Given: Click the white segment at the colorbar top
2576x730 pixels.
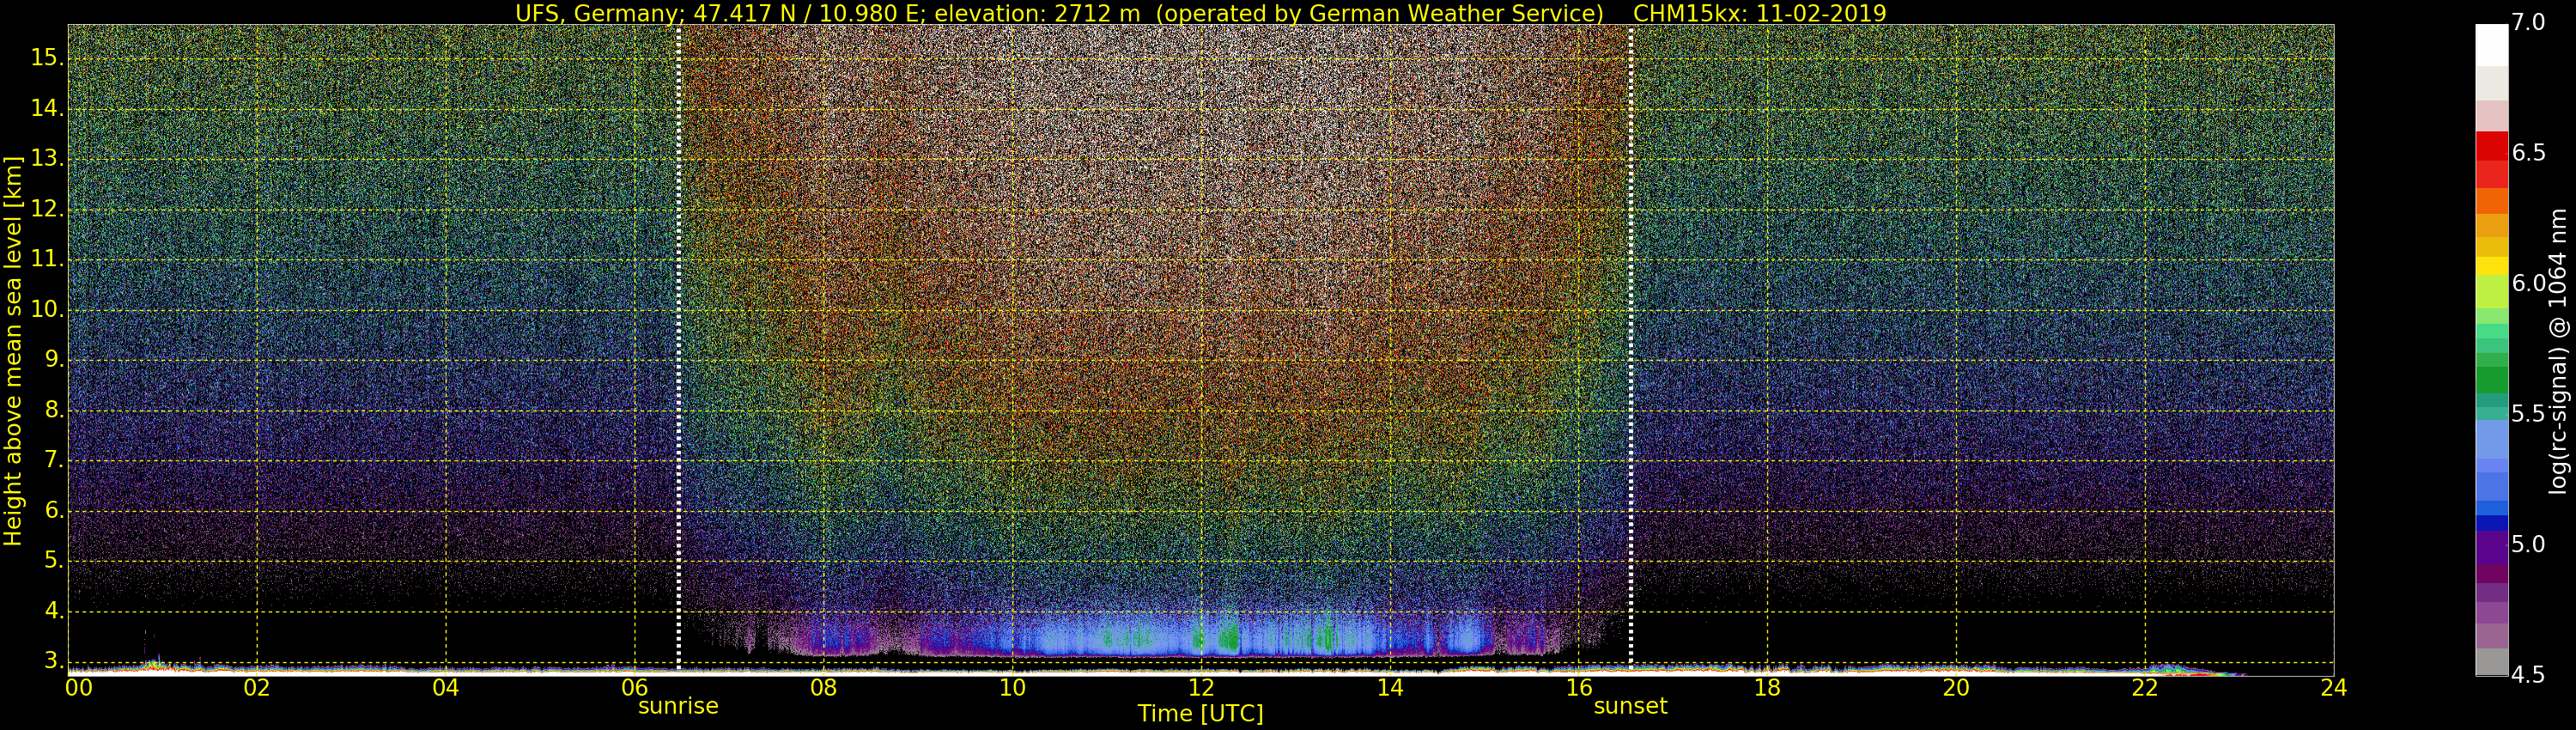Looking at the screenshot, I should (2492, 45).
